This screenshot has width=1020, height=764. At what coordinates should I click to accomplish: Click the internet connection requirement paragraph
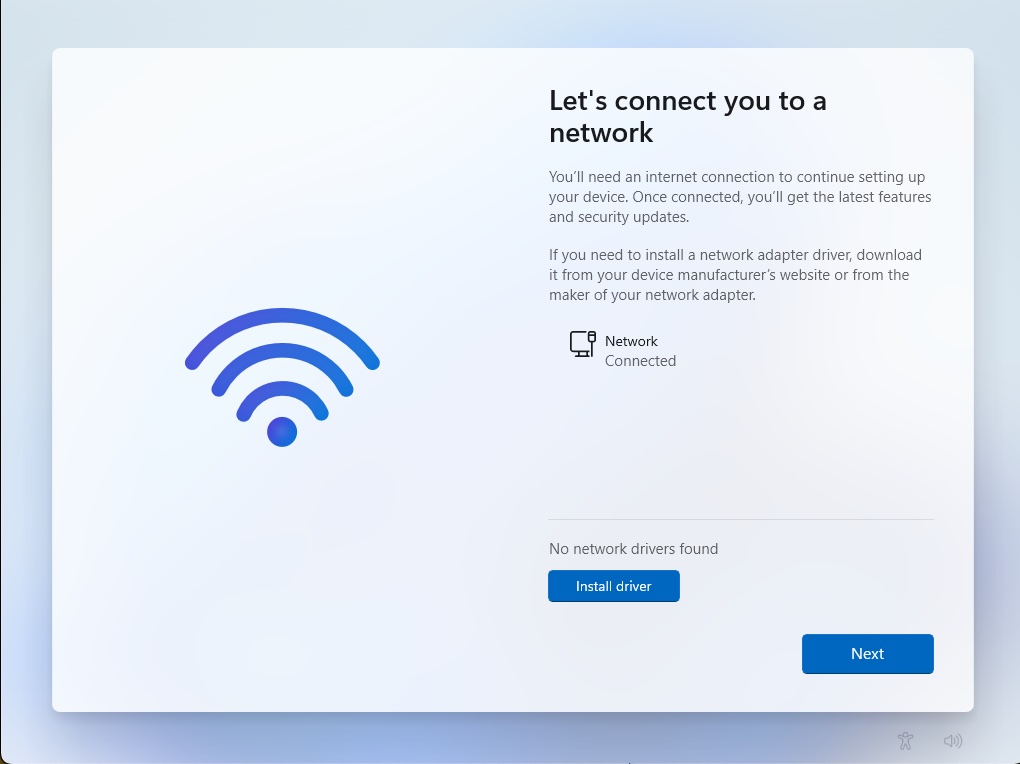tap(740, 197)
